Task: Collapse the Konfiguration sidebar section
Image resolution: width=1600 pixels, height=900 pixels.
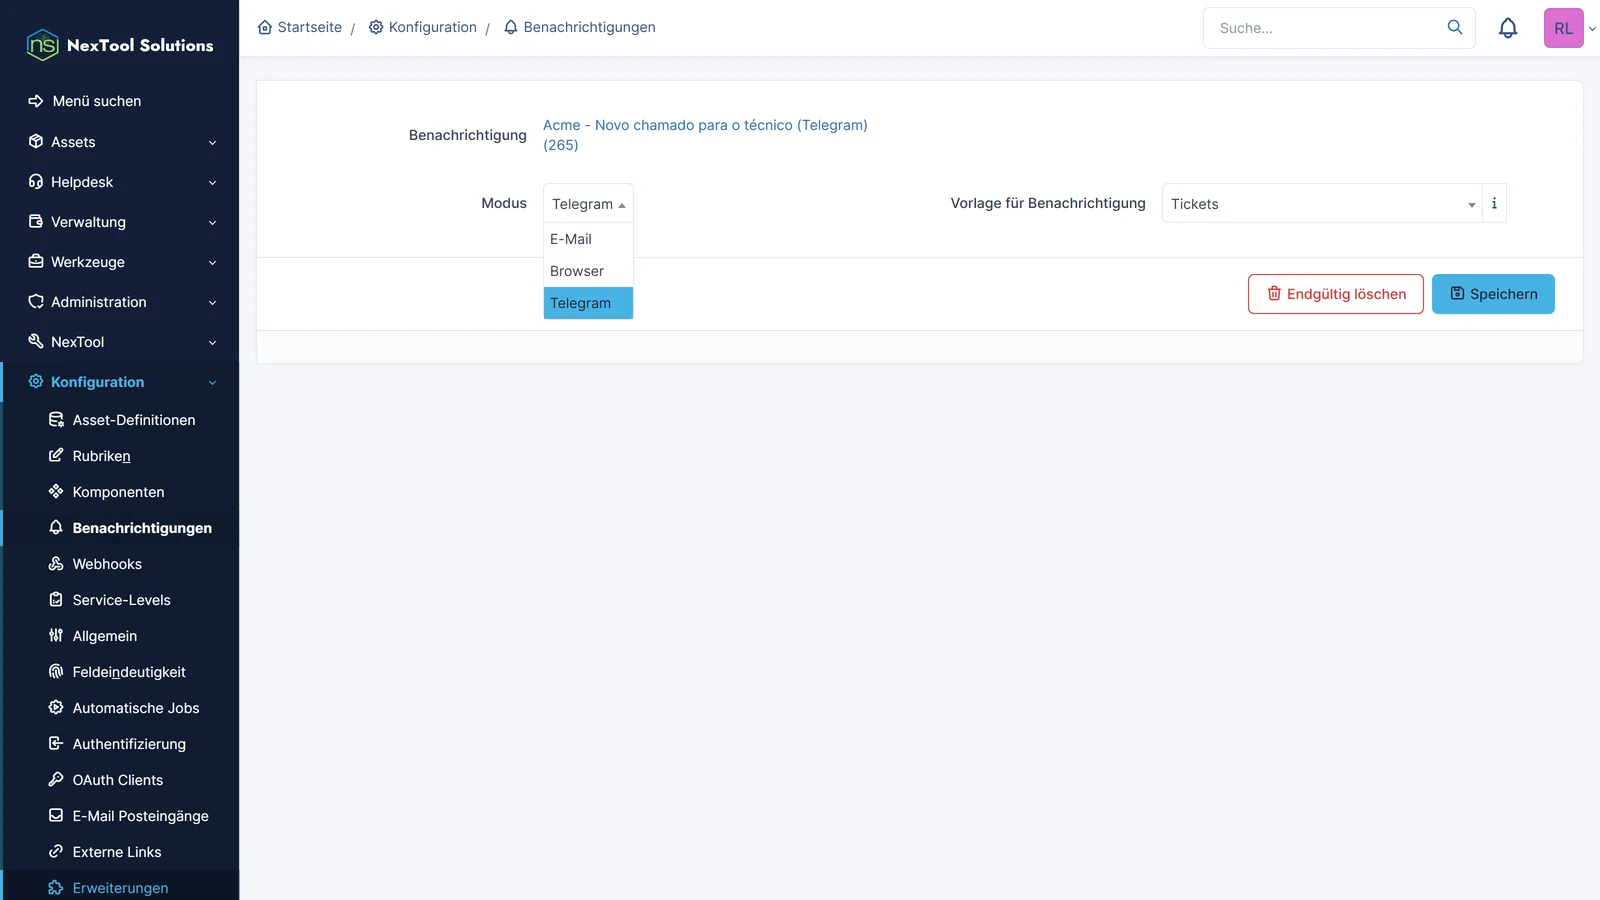Action: [x=120, y=382]
